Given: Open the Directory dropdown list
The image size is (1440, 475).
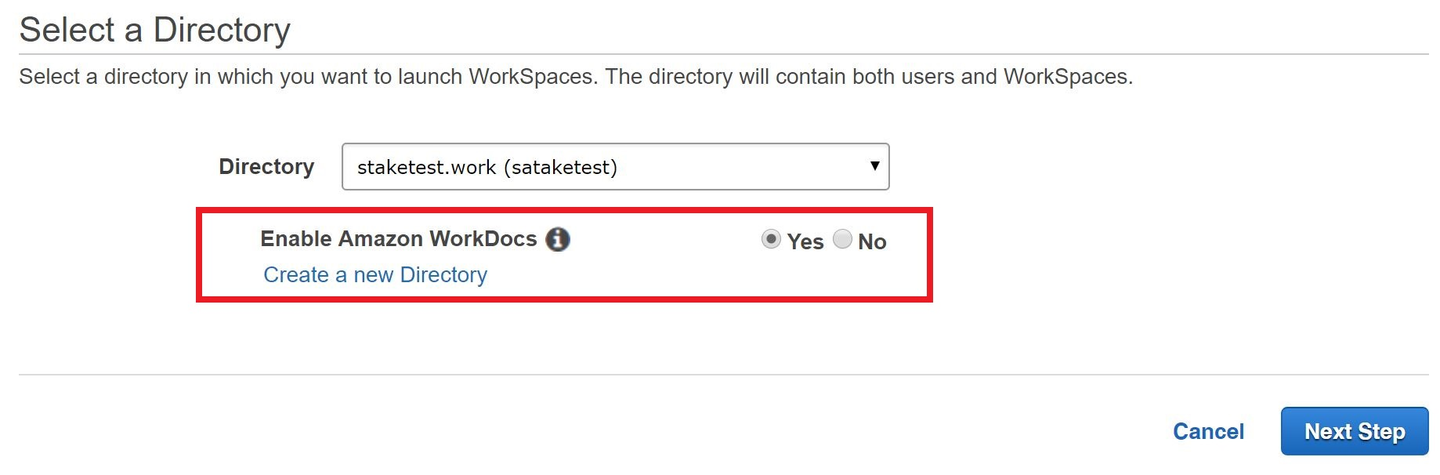Looking at the screenshot, I should pyautogui.click(x=615, y=167).
